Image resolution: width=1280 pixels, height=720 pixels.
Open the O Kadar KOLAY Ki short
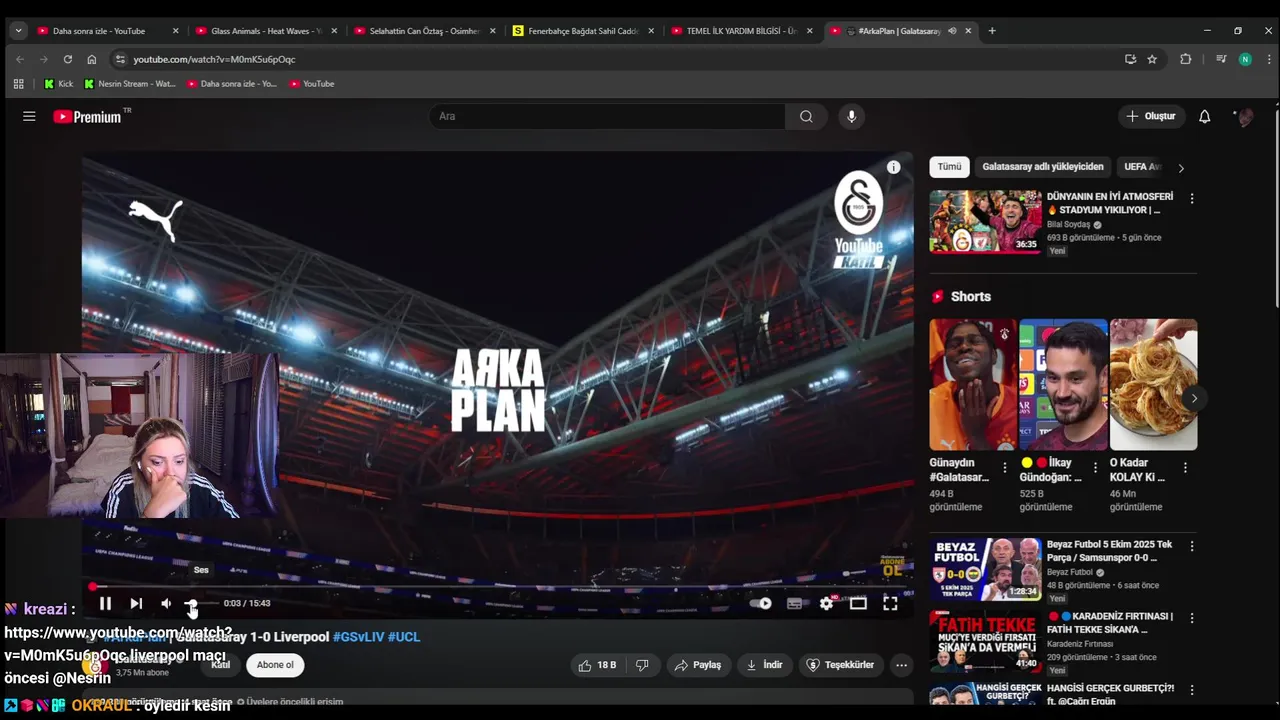point(1153,384)
